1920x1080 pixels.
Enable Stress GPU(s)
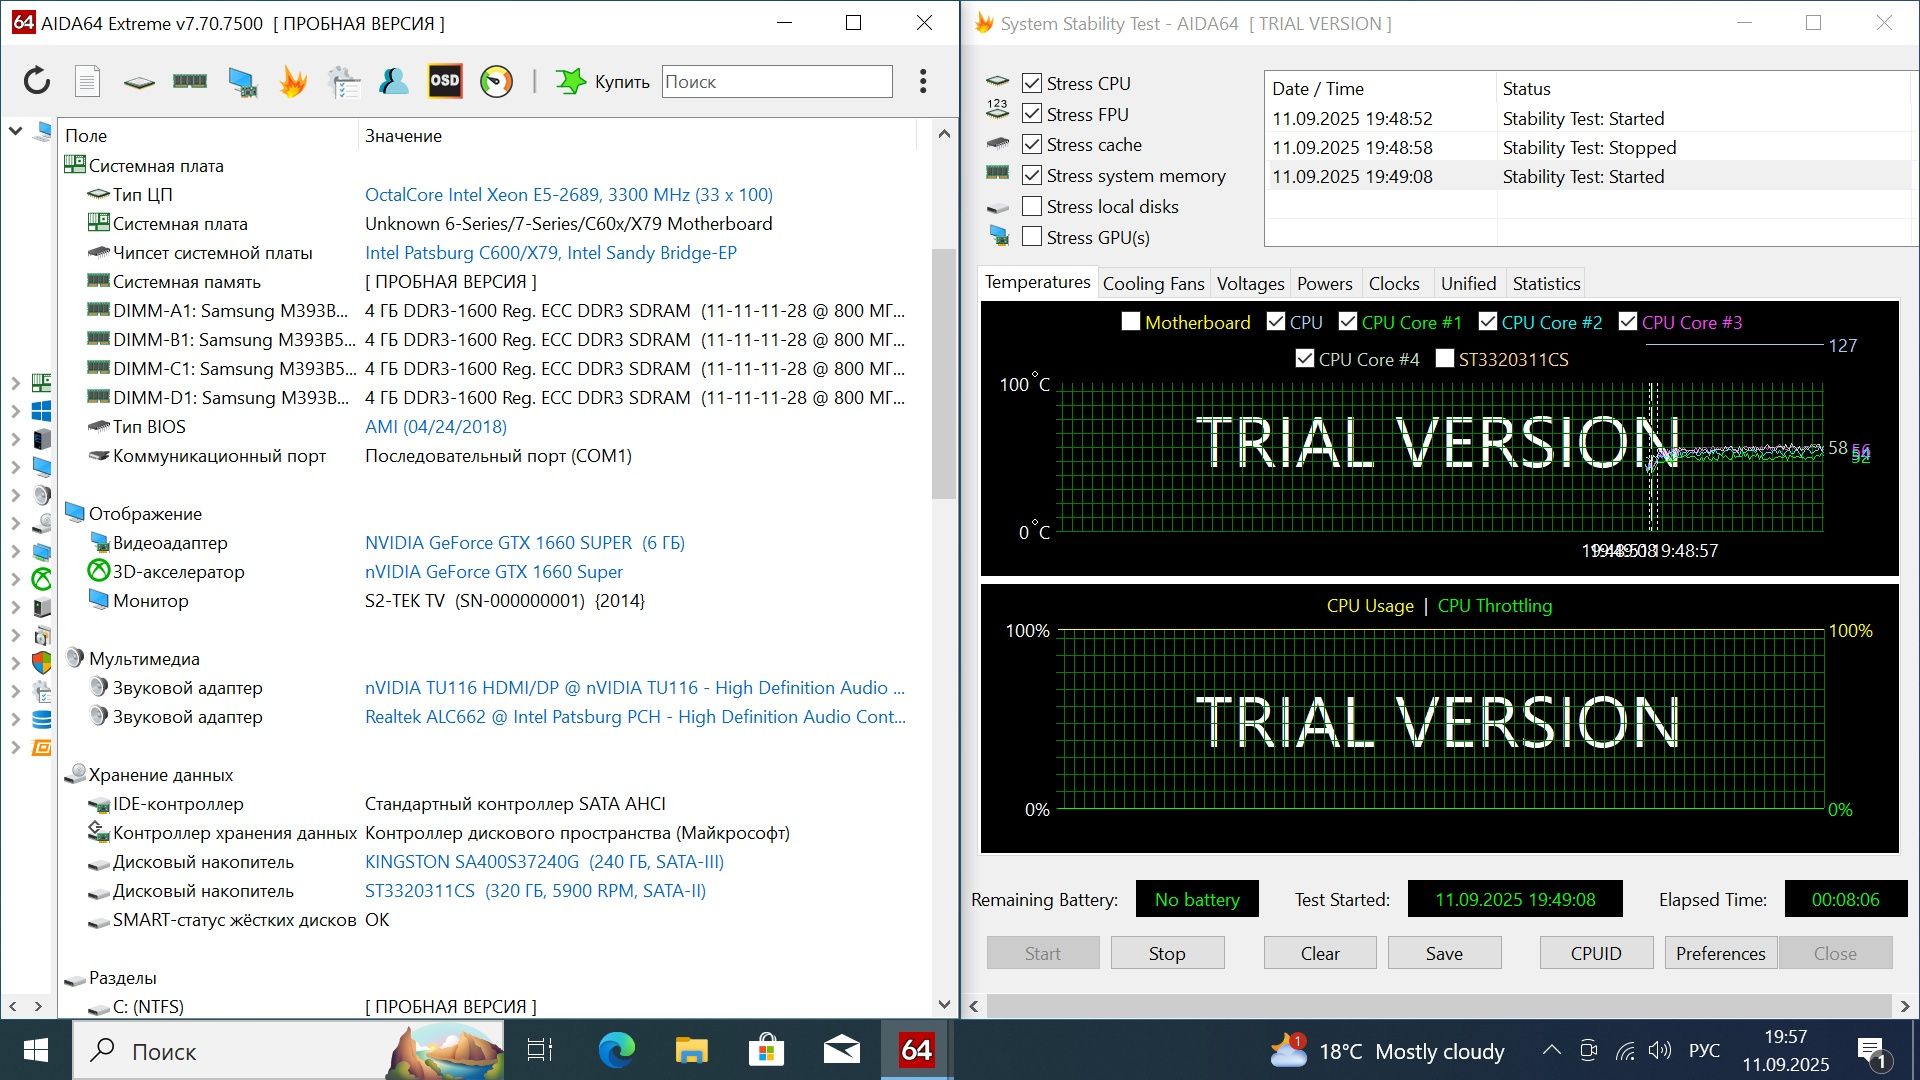1032,237
